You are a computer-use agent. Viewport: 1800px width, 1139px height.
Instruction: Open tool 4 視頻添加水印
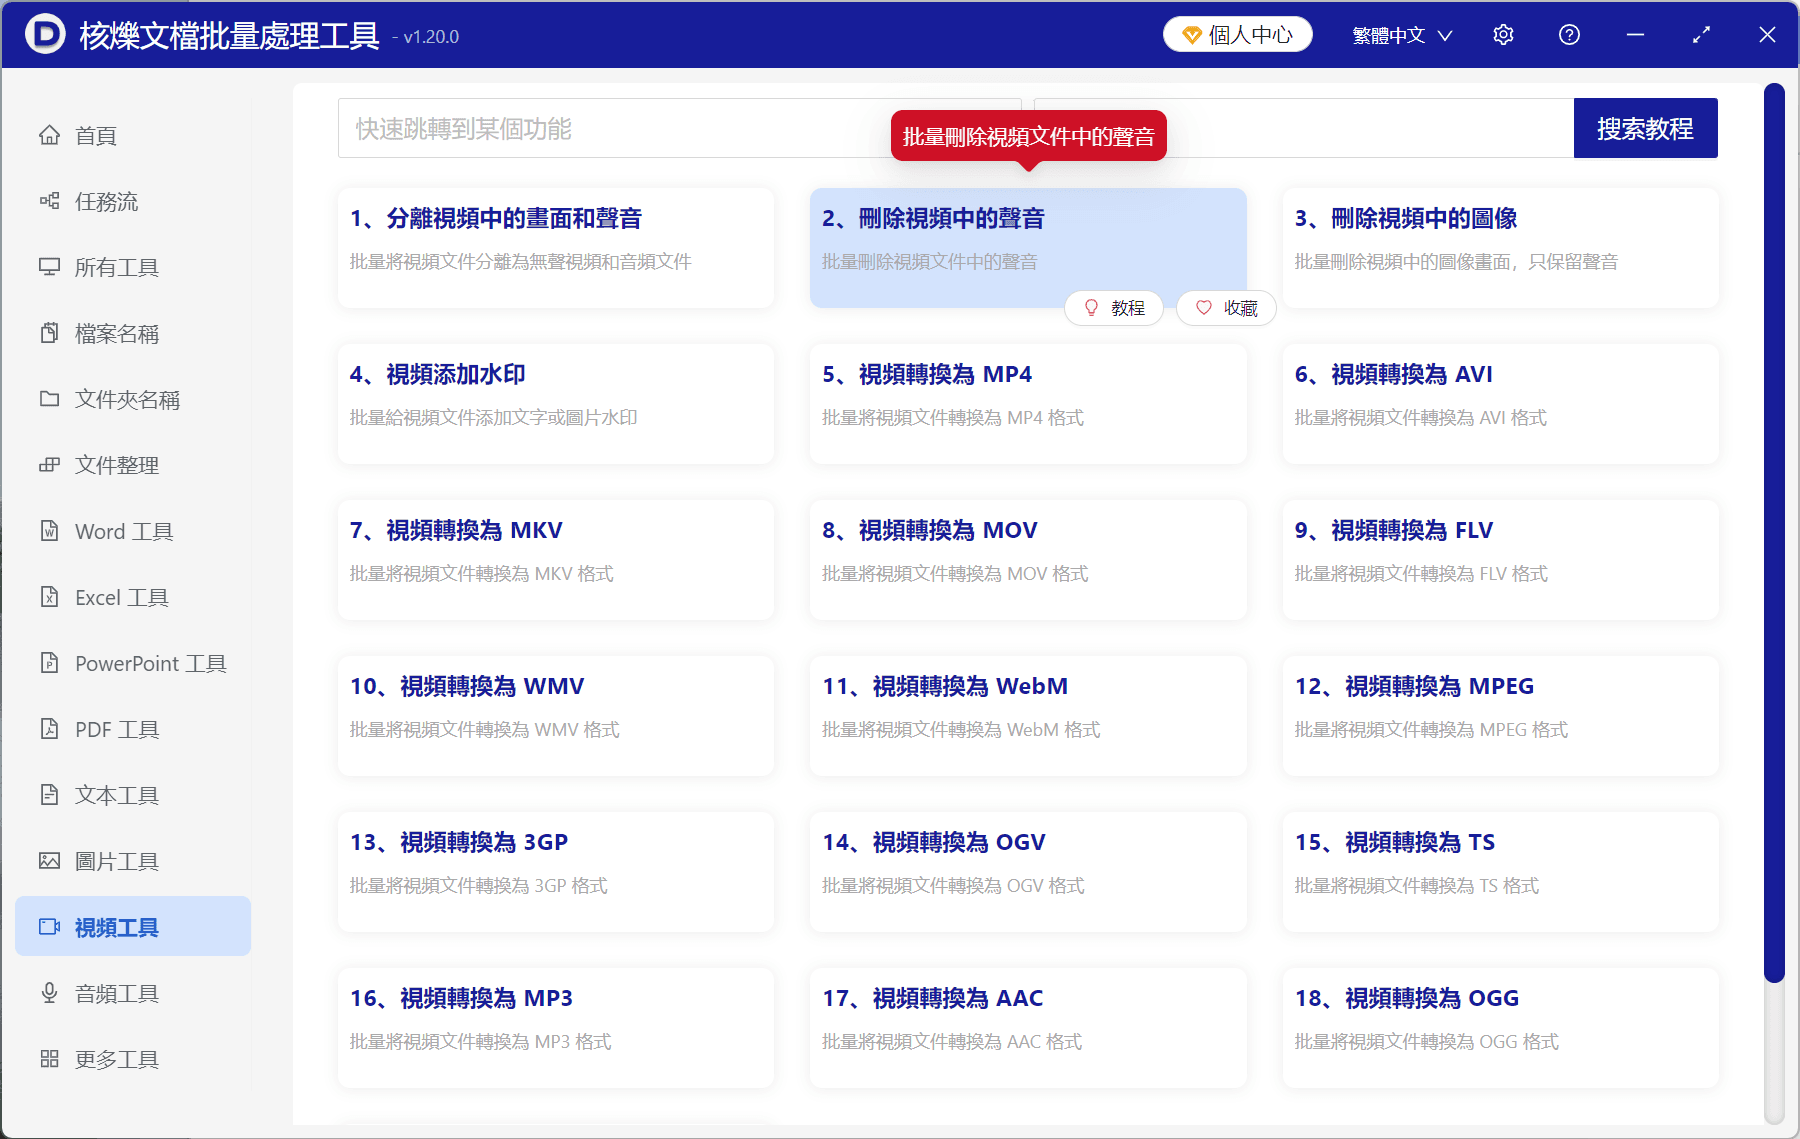(x=556, y=404)
